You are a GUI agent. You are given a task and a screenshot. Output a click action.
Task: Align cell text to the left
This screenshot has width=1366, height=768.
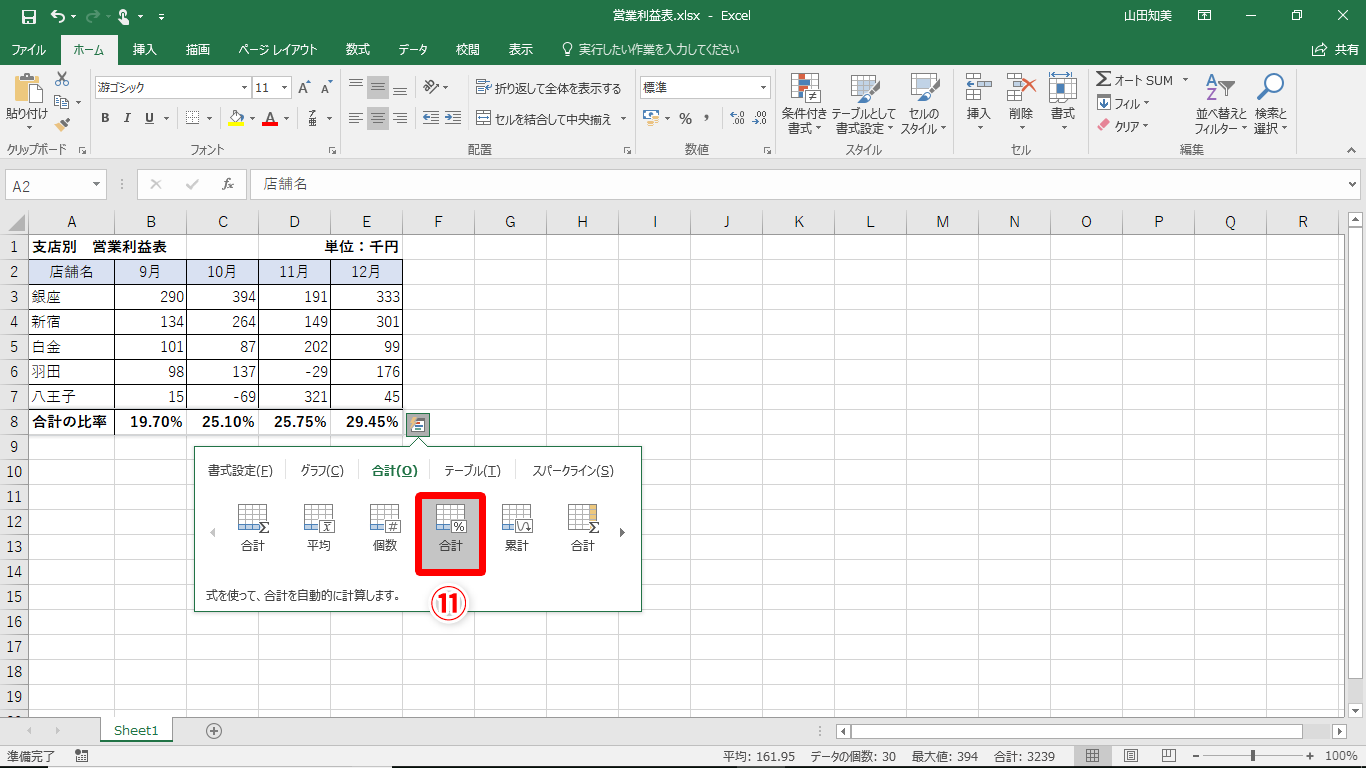point(355,118)
